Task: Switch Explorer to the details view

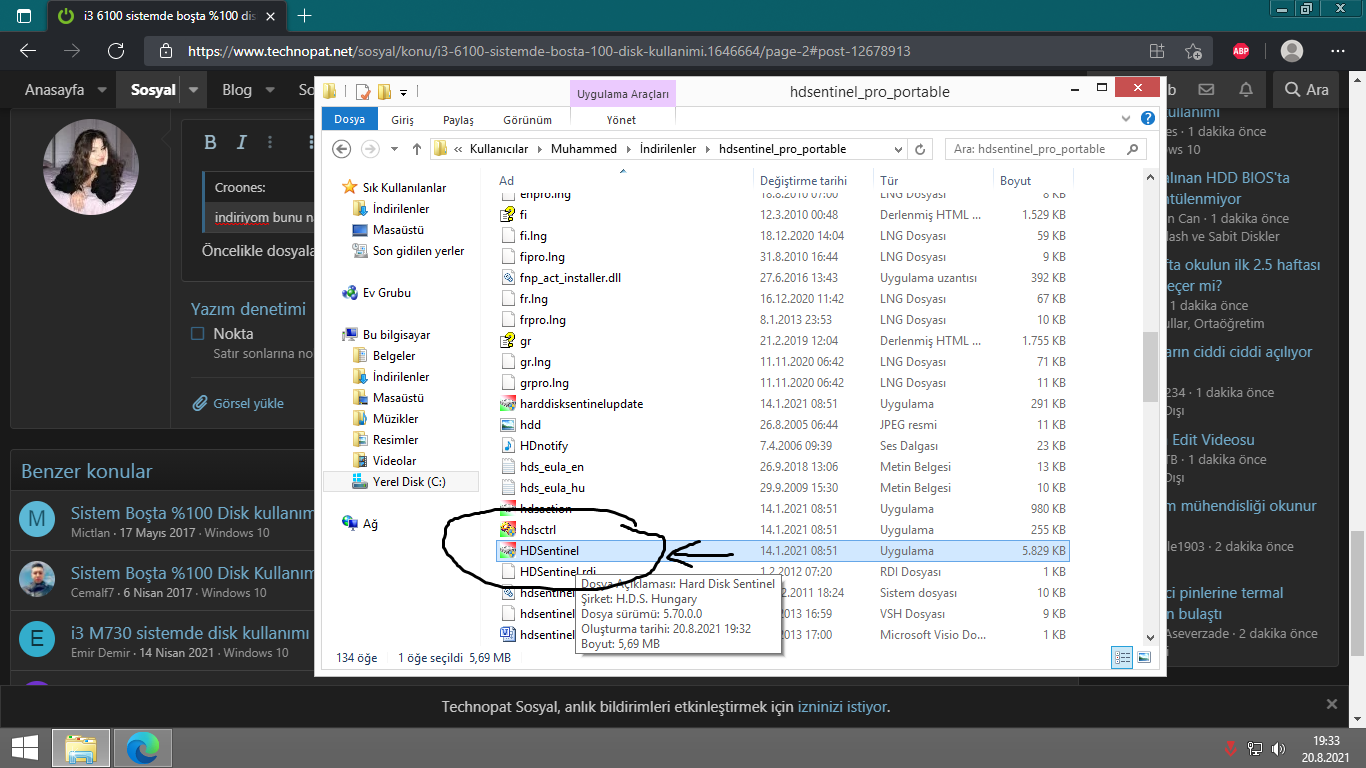Action: coord(1122,657)
